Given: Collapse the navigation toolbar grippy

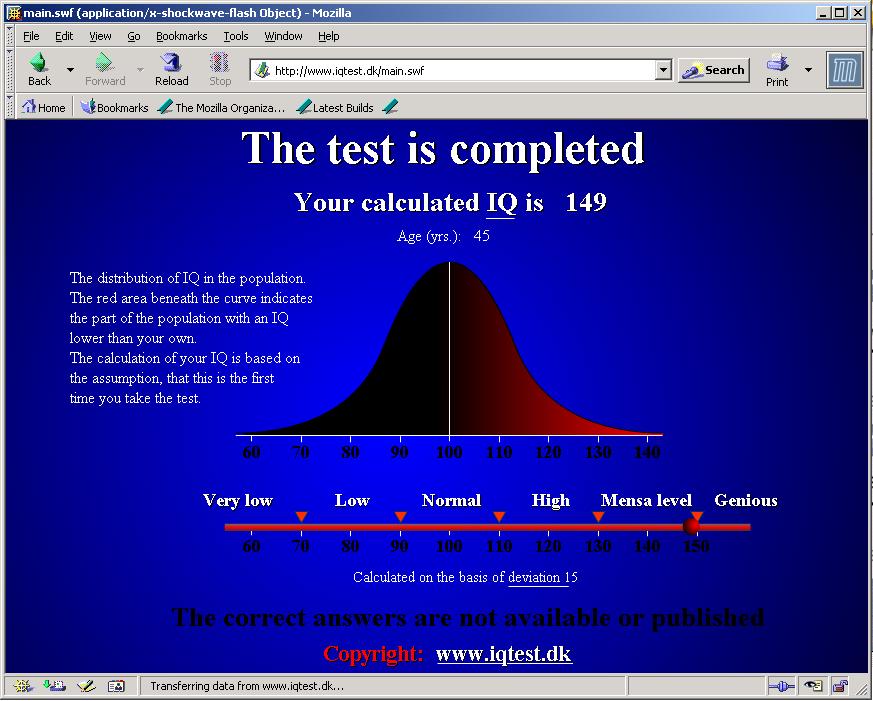Looking at the screenshot, I should pos(9,70).
